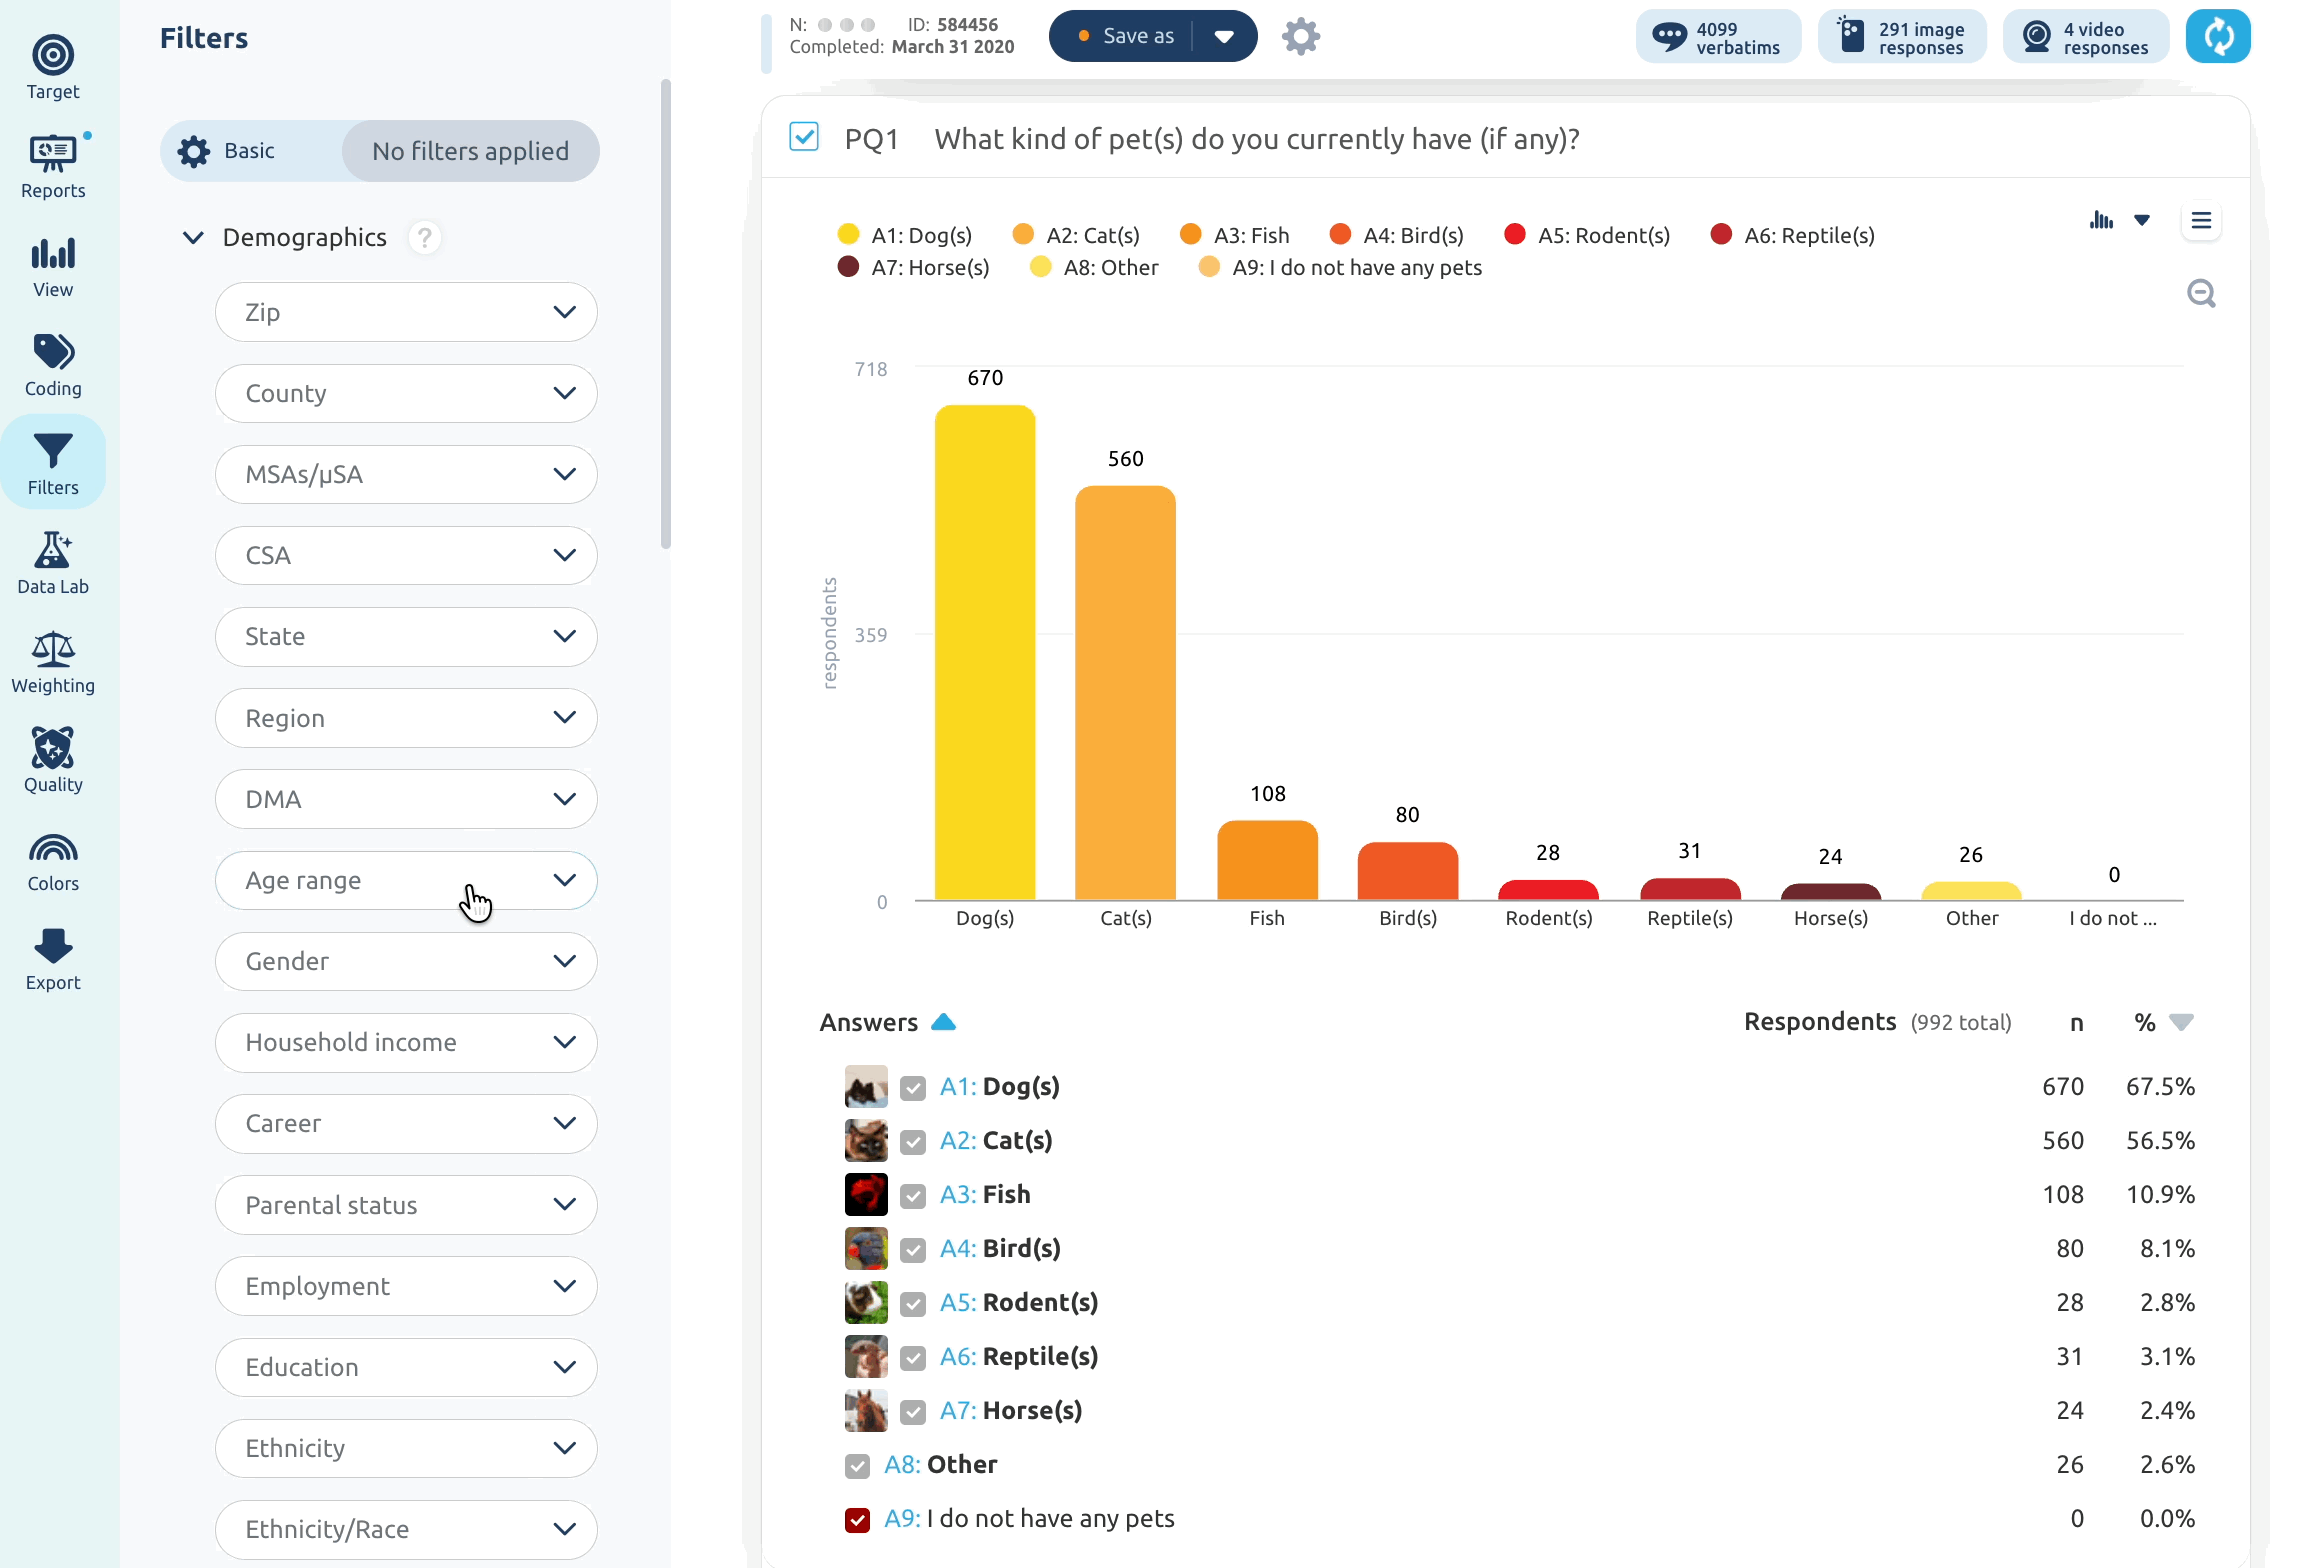Open the Quality section
This screenshot has height=1568, width=2320.
[x=53, y=760]
